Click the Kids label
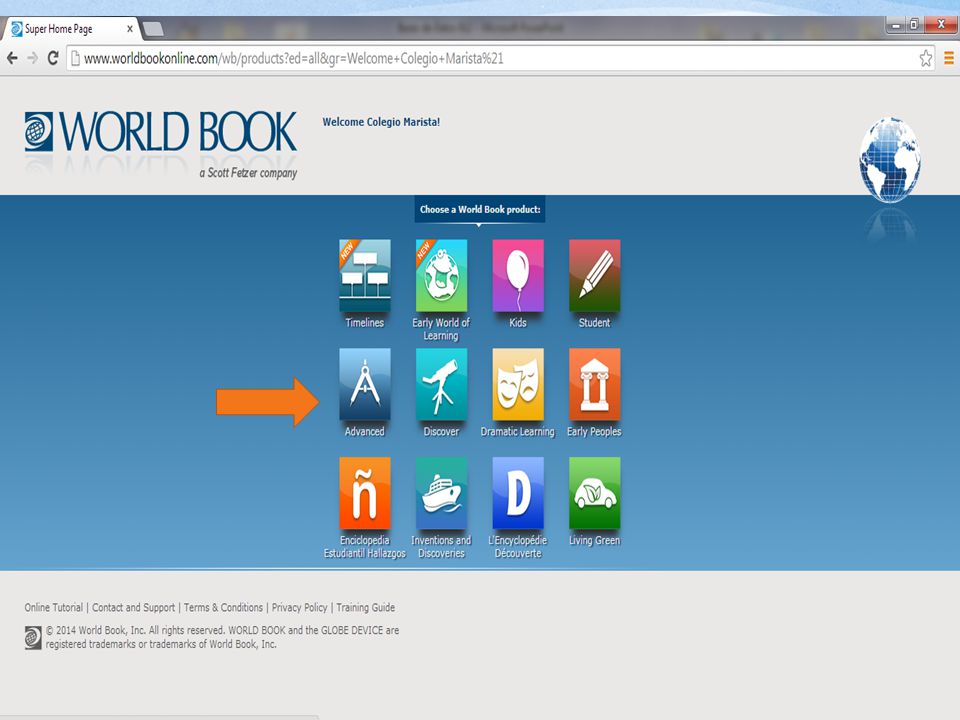The image size is (960, 720). pyautogui.click(x=518, y=323)
